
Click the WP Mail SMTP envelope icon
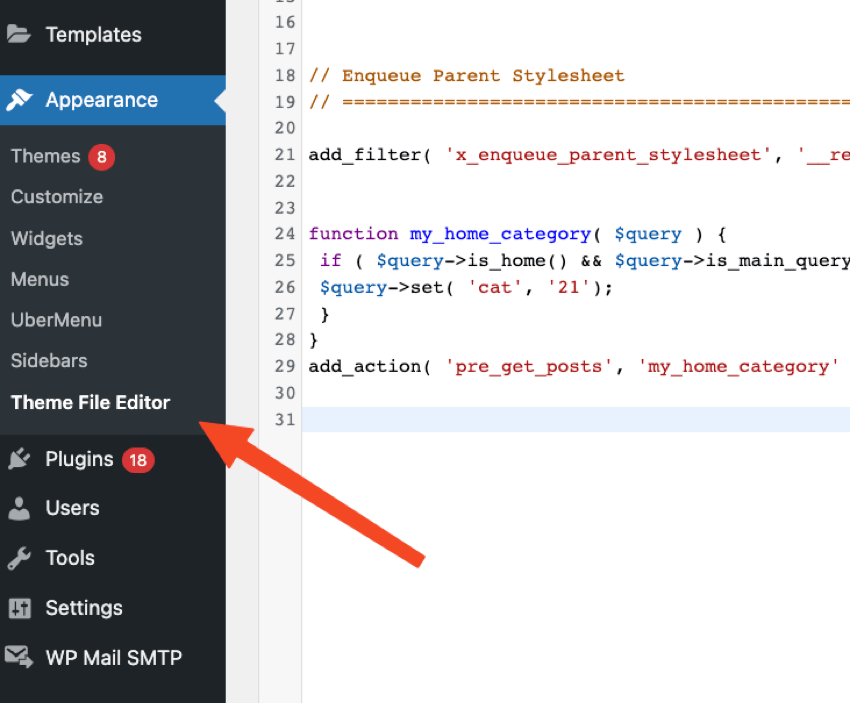[x=19, y=657]
